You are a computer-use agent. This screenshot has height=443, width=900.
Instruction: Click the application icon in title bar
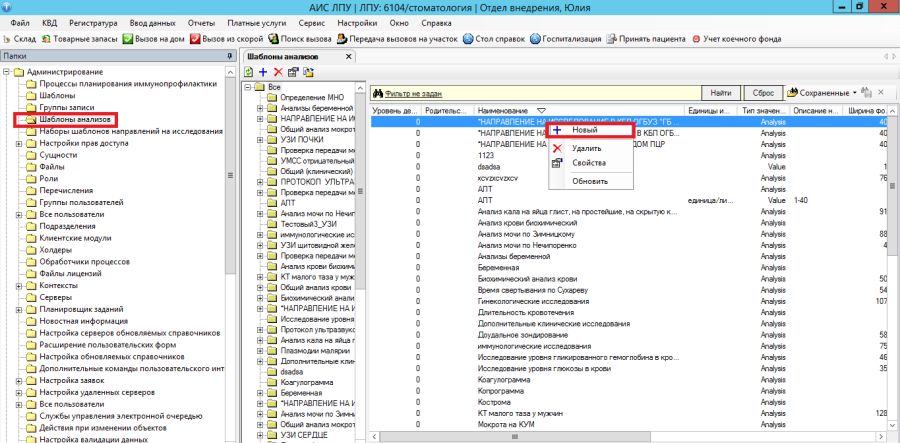click(7, 7)
